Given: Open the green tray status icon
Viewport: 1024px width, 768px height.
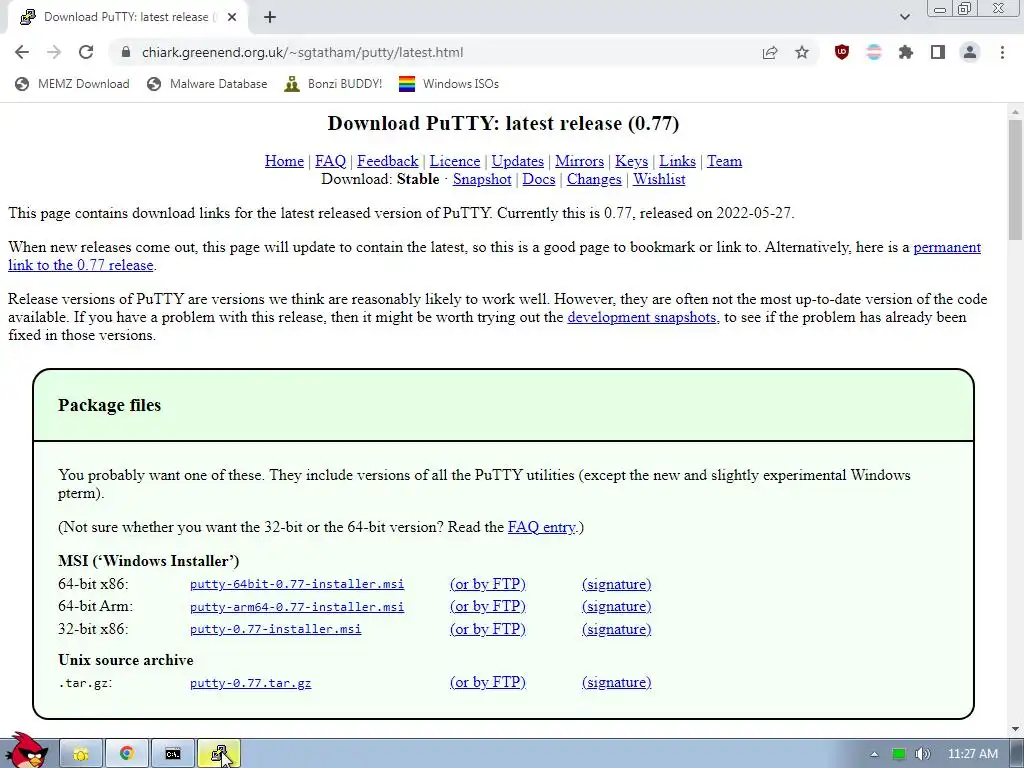Looking at the screenshot, I should click(x=899, y=754).
